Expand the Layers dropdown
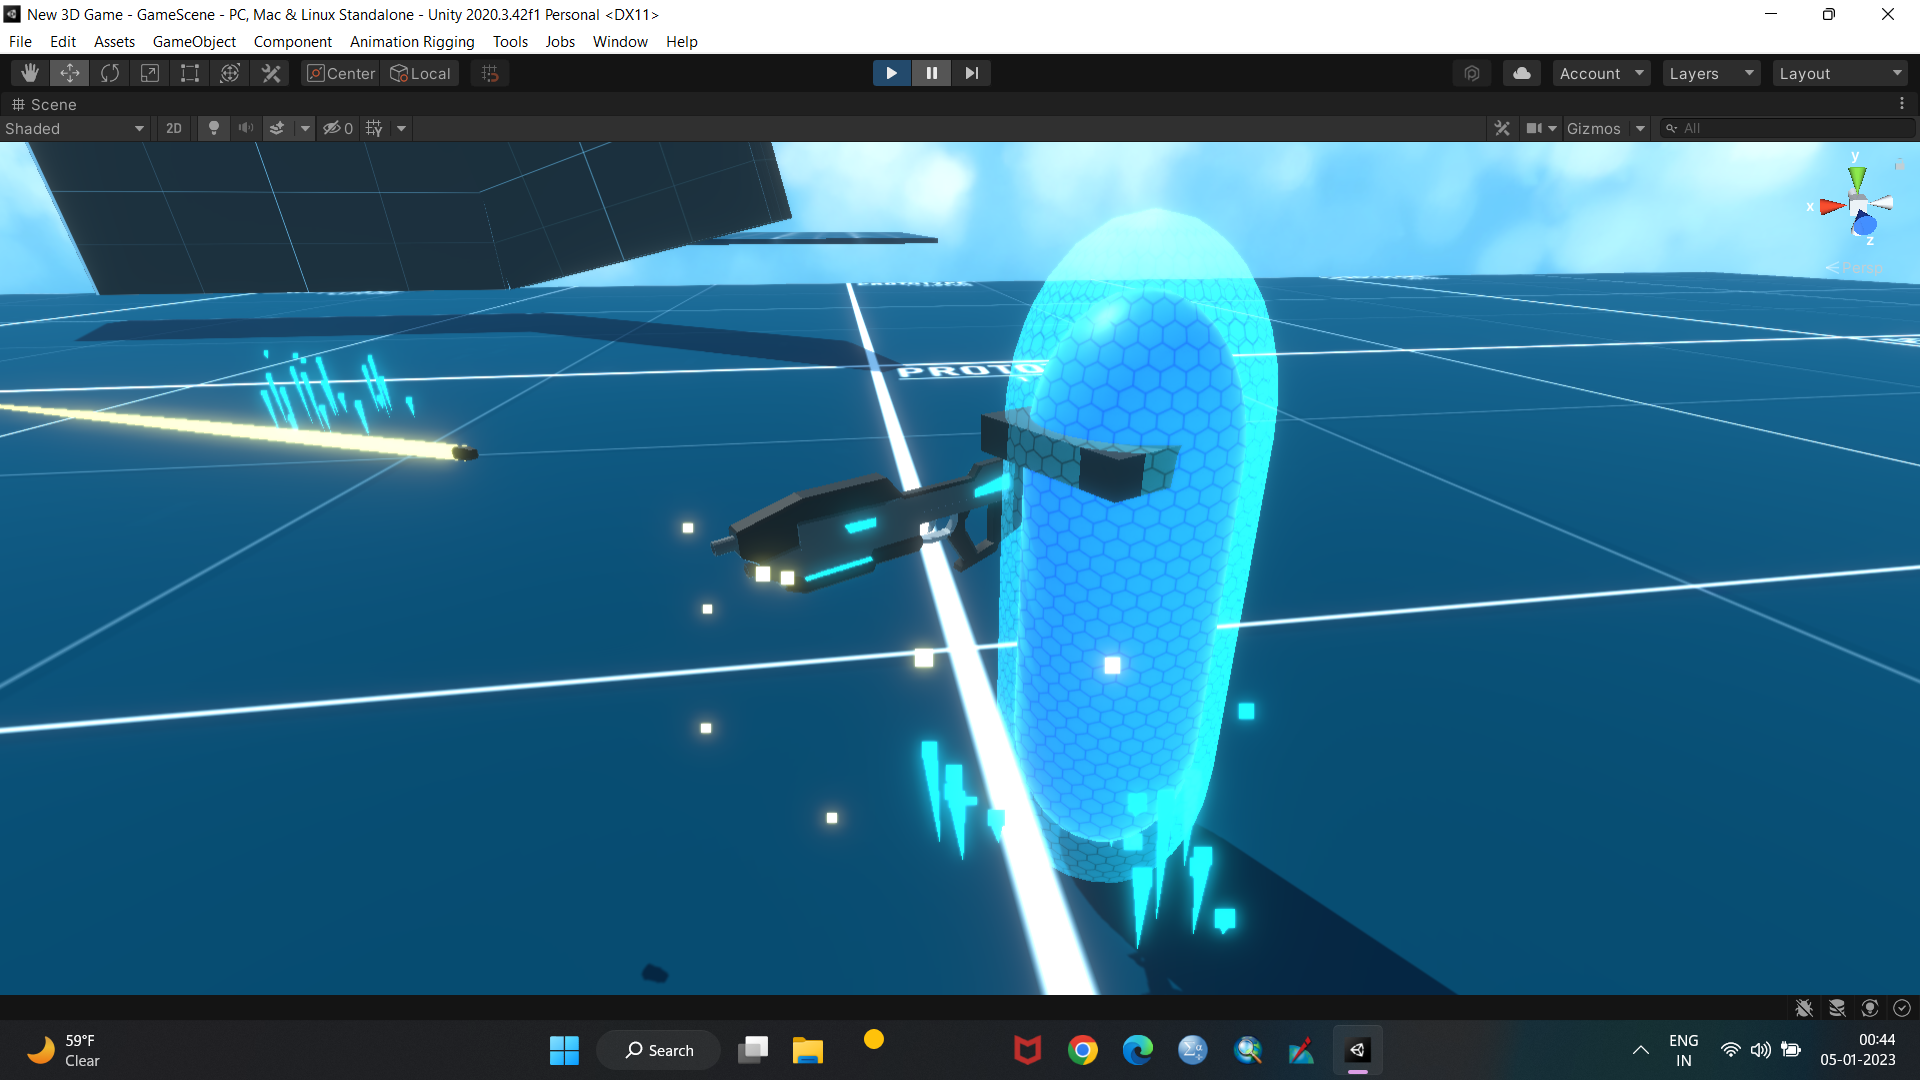The image size is (1920, 1080). (1711, 73)
